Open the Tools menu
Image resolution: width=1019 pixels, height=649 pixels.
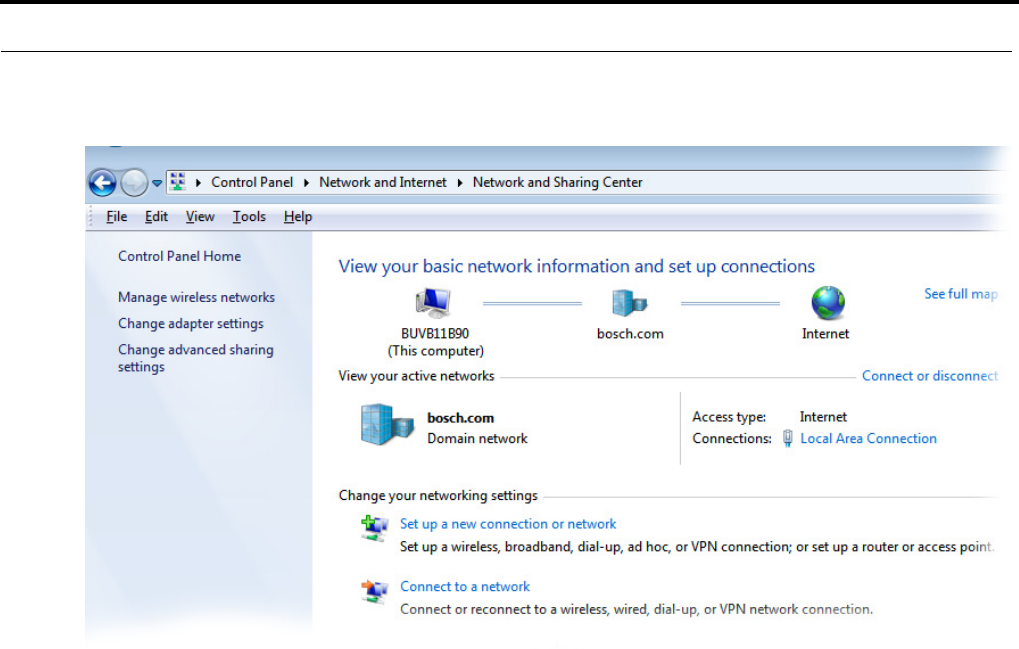click(249, 216)
